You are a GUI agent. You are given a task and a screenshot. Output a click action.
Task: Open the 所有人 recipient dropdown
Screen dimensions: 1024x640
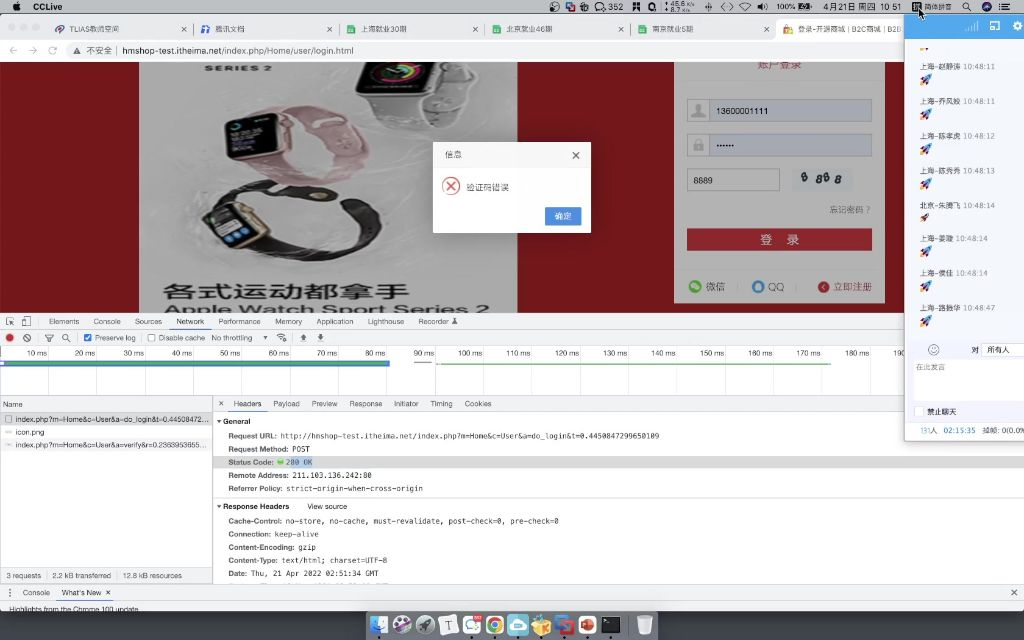(1002, 350)
